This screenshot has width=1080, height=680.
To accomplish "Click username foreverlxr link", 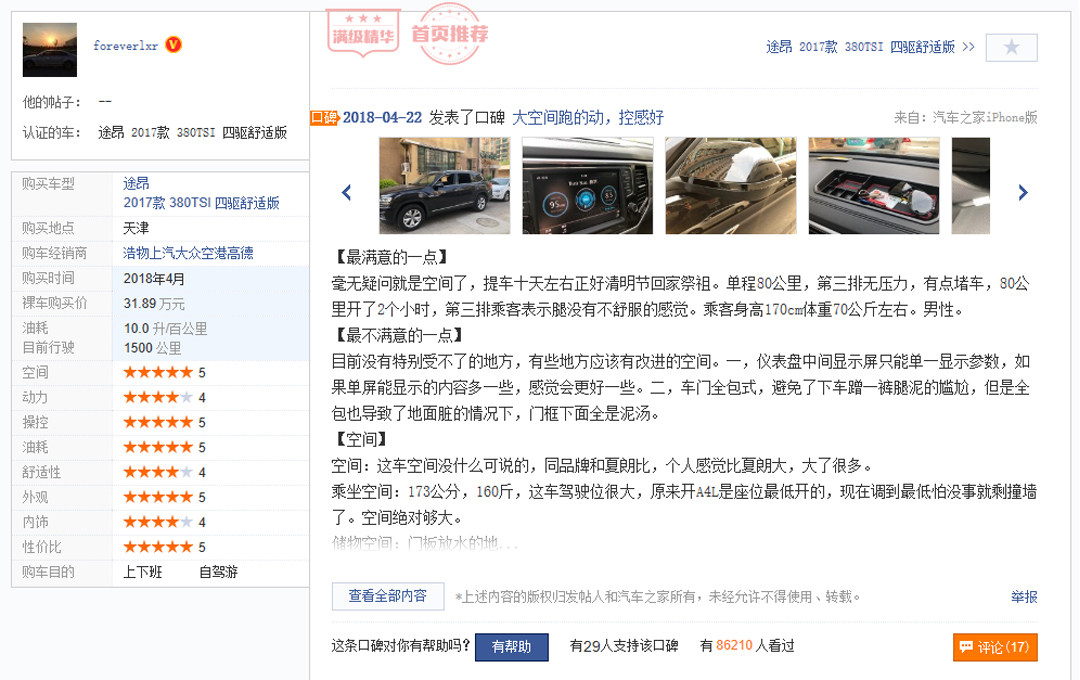I will pyautogui.click(x=127, y=46).
